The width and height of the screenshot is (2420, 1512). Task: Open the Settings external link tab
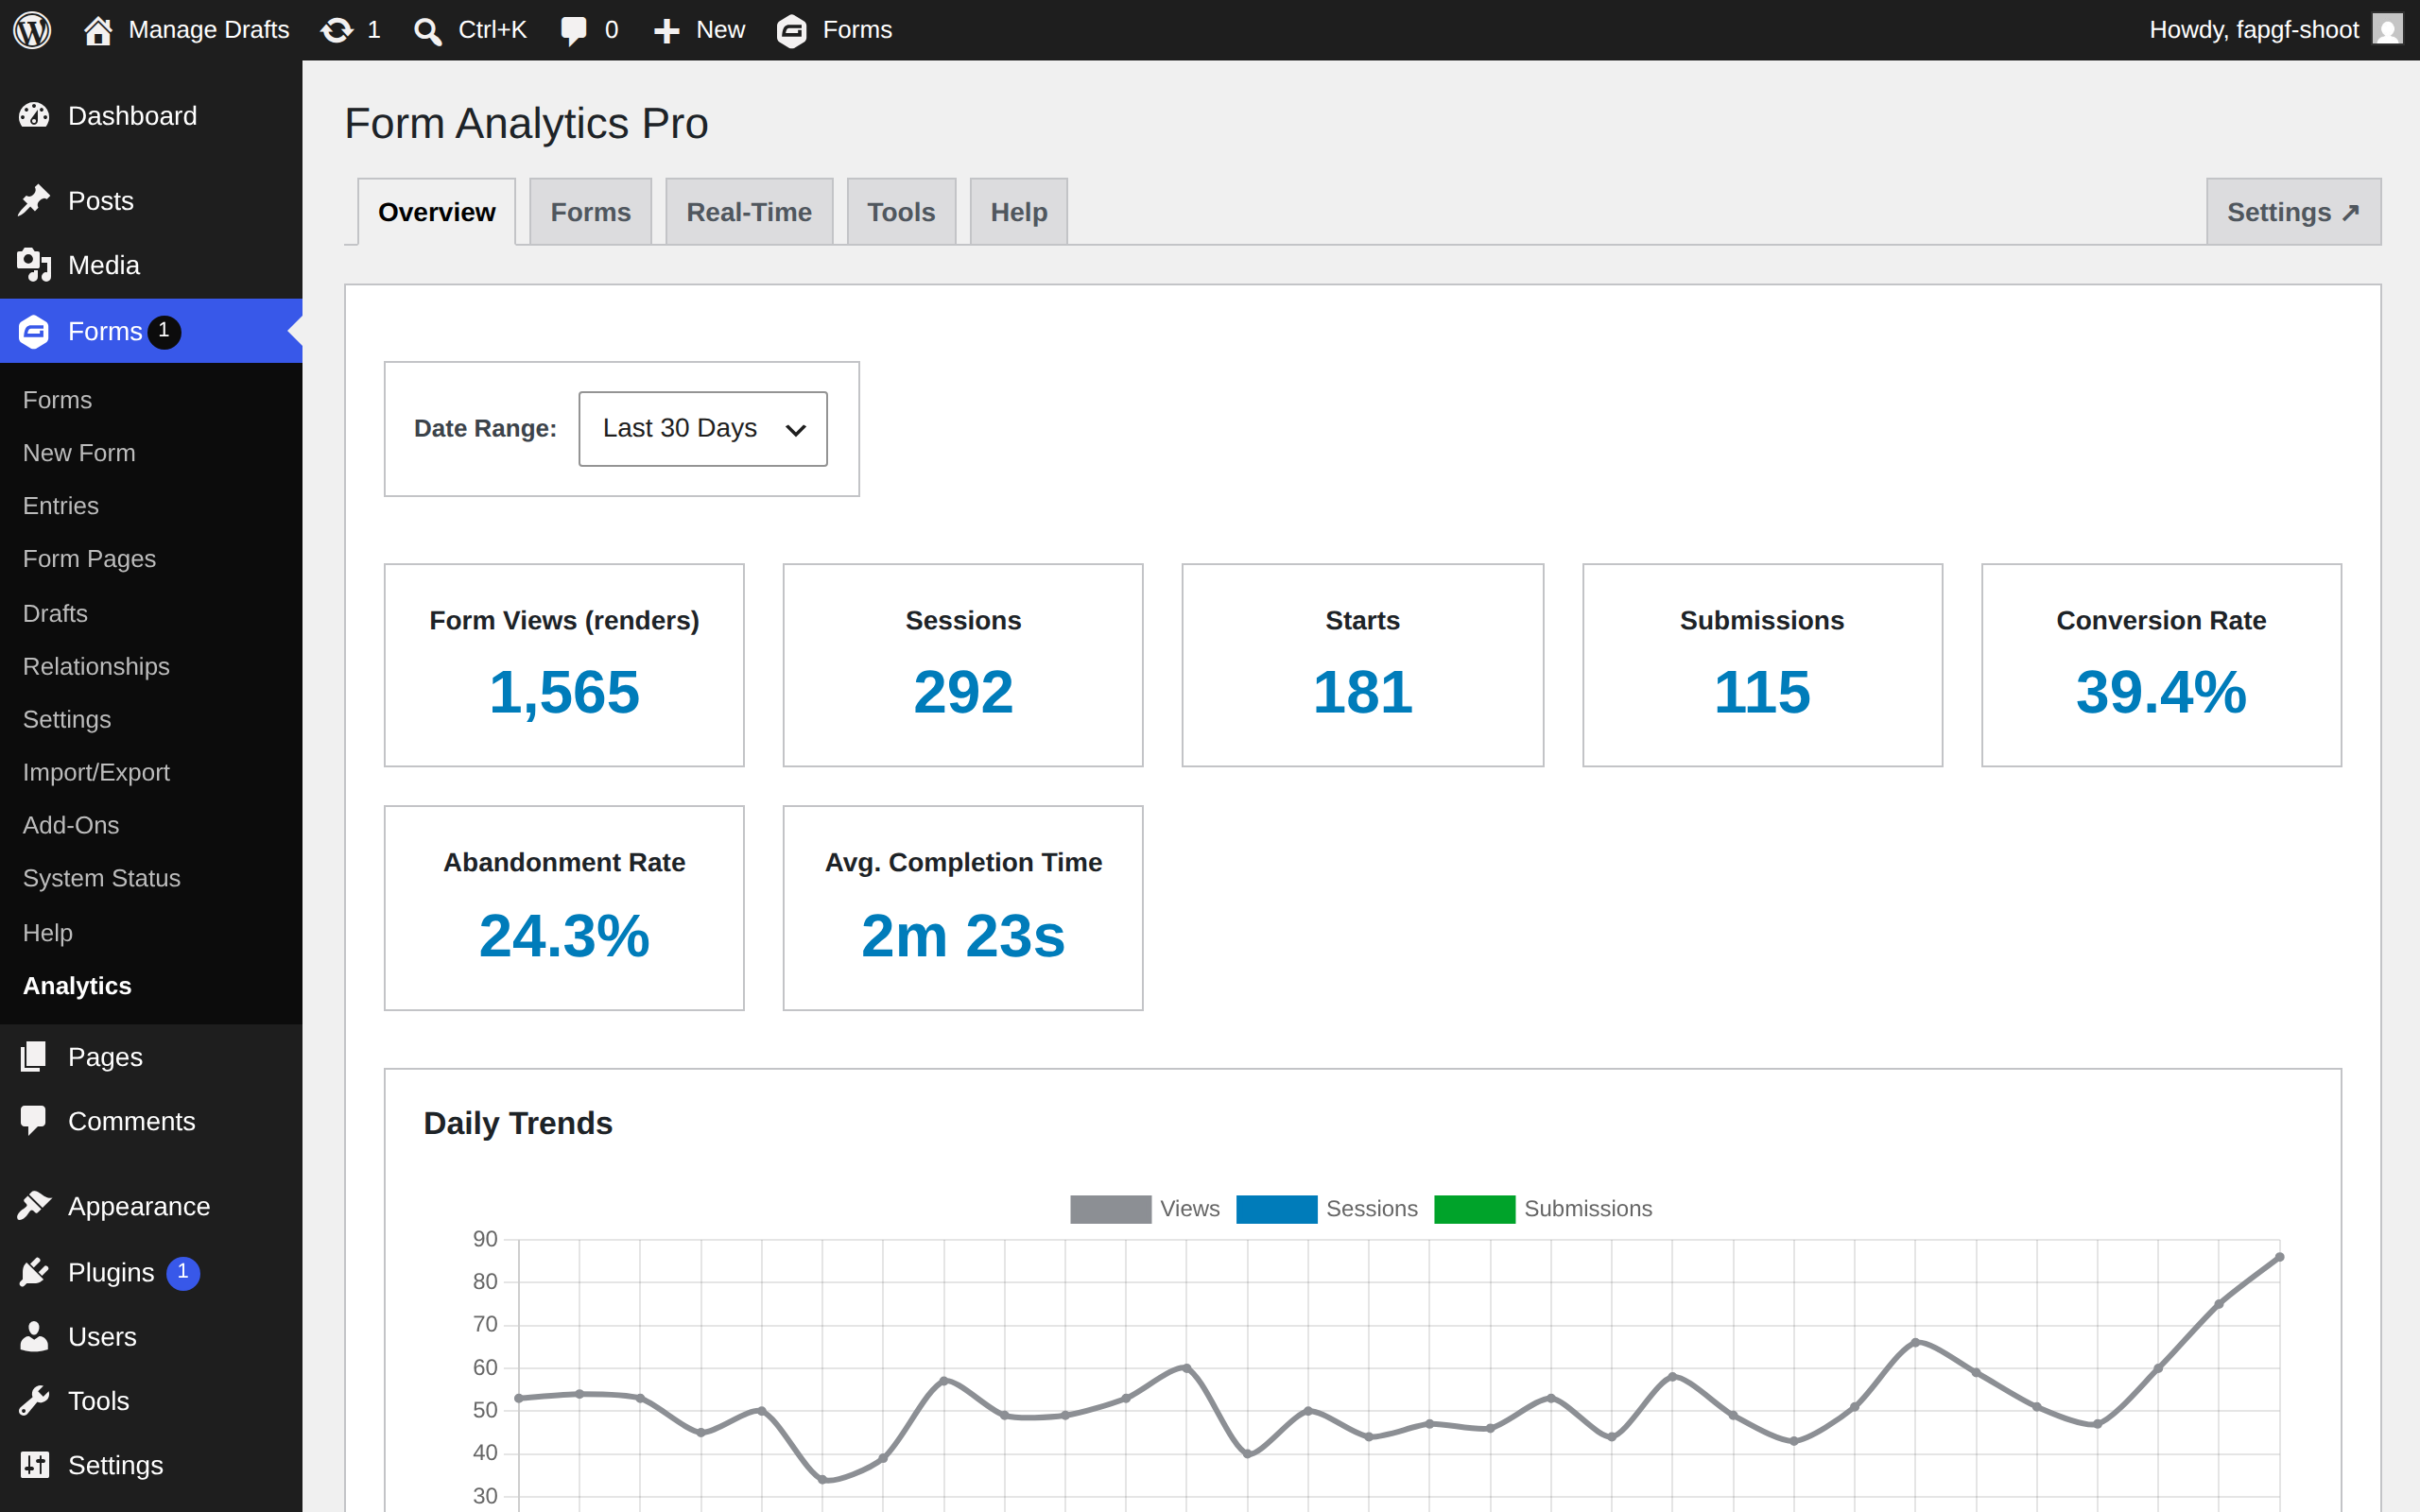2293,212
